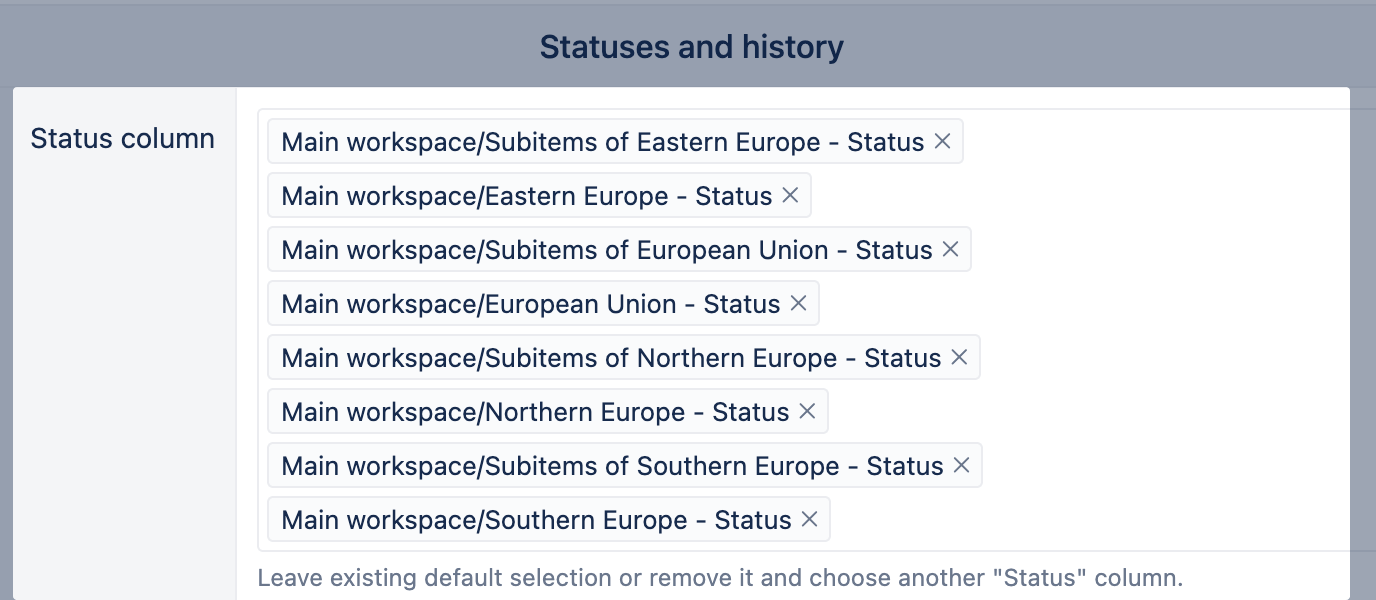Click the default selection hint text

(720, 578)
